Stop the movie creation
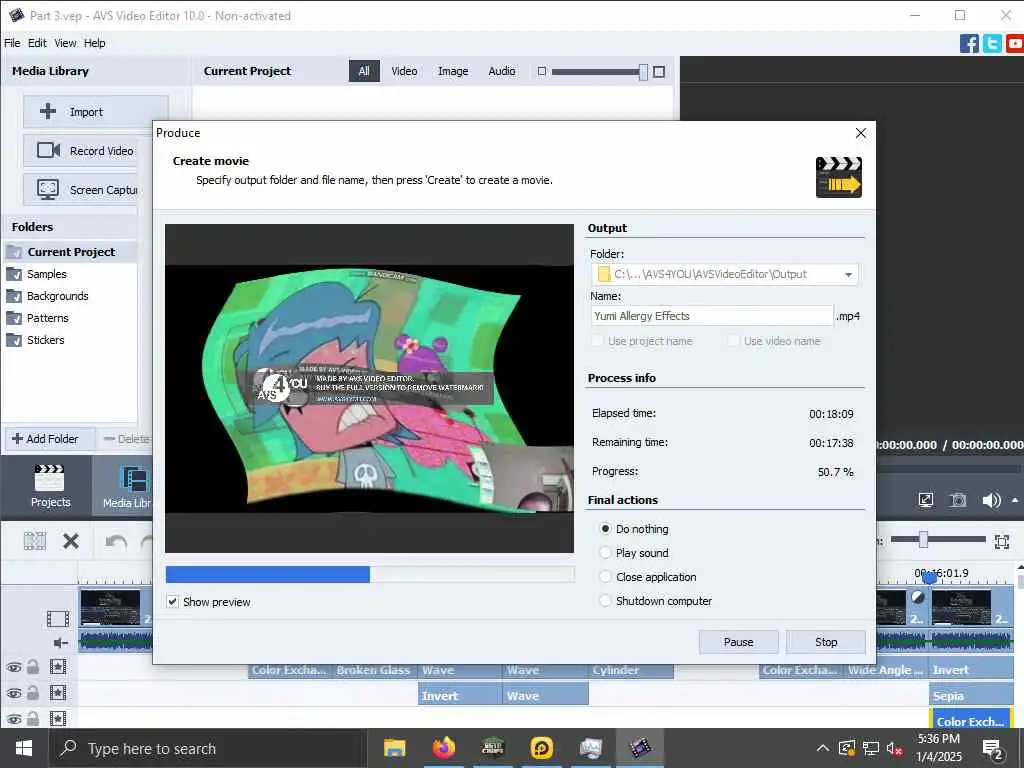The width and height of the screenshot is (1024, 768). 826,642
